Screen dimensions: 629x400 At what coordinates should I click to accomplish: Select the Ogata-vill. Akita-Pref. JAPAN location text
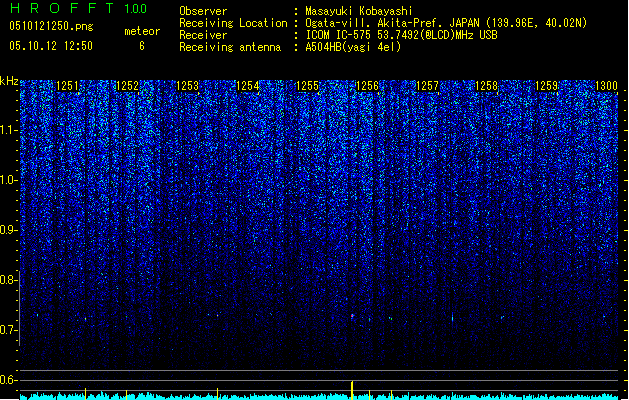446,23
